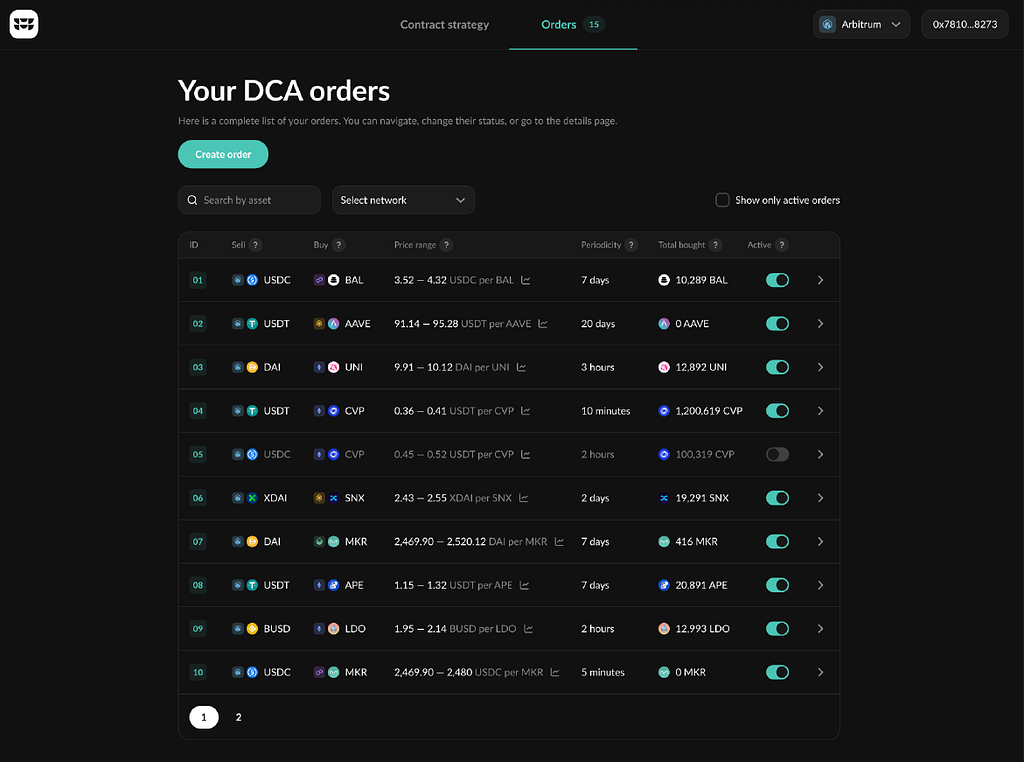1024x762 pixels.
Task: Click the help icon next to Sell column
Action: pos(255,245)
